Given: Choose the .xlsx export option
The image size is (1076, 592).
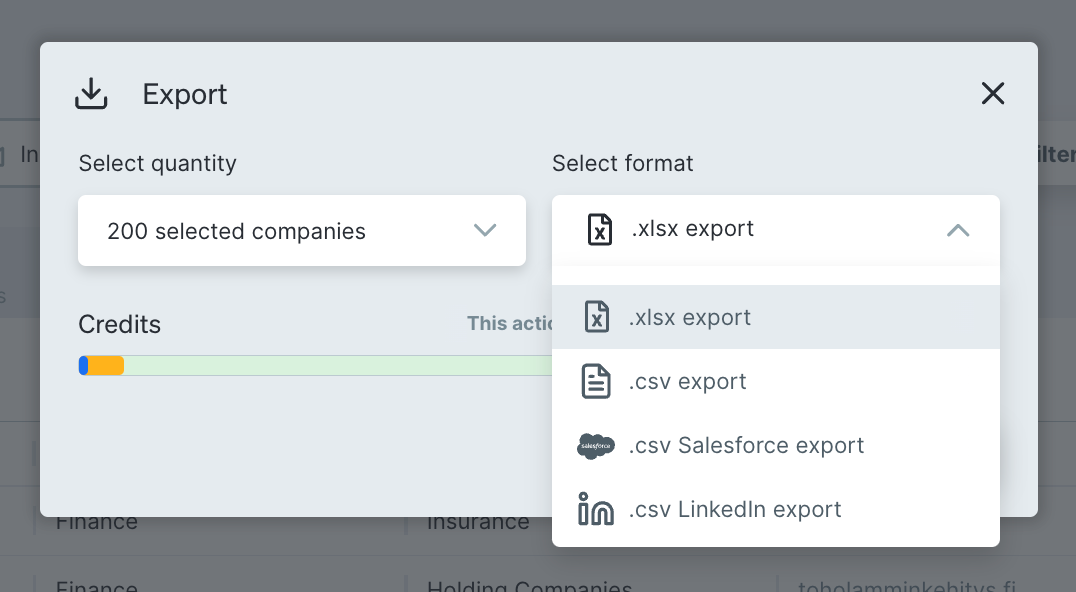Looking at the screenshot, I should click(x=690, y=318).
